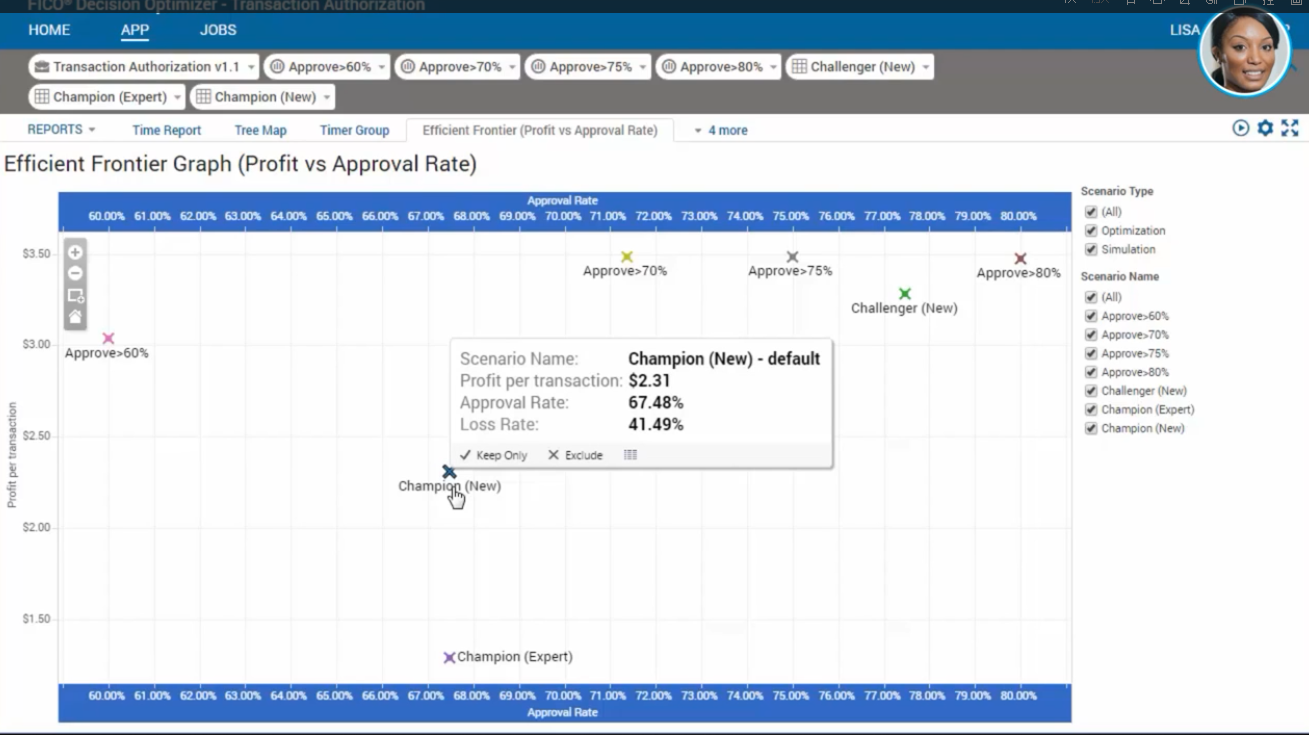This screenshot has width=1309, height=735.
Task: Click Exclude in tooltip
Action: 575,455
